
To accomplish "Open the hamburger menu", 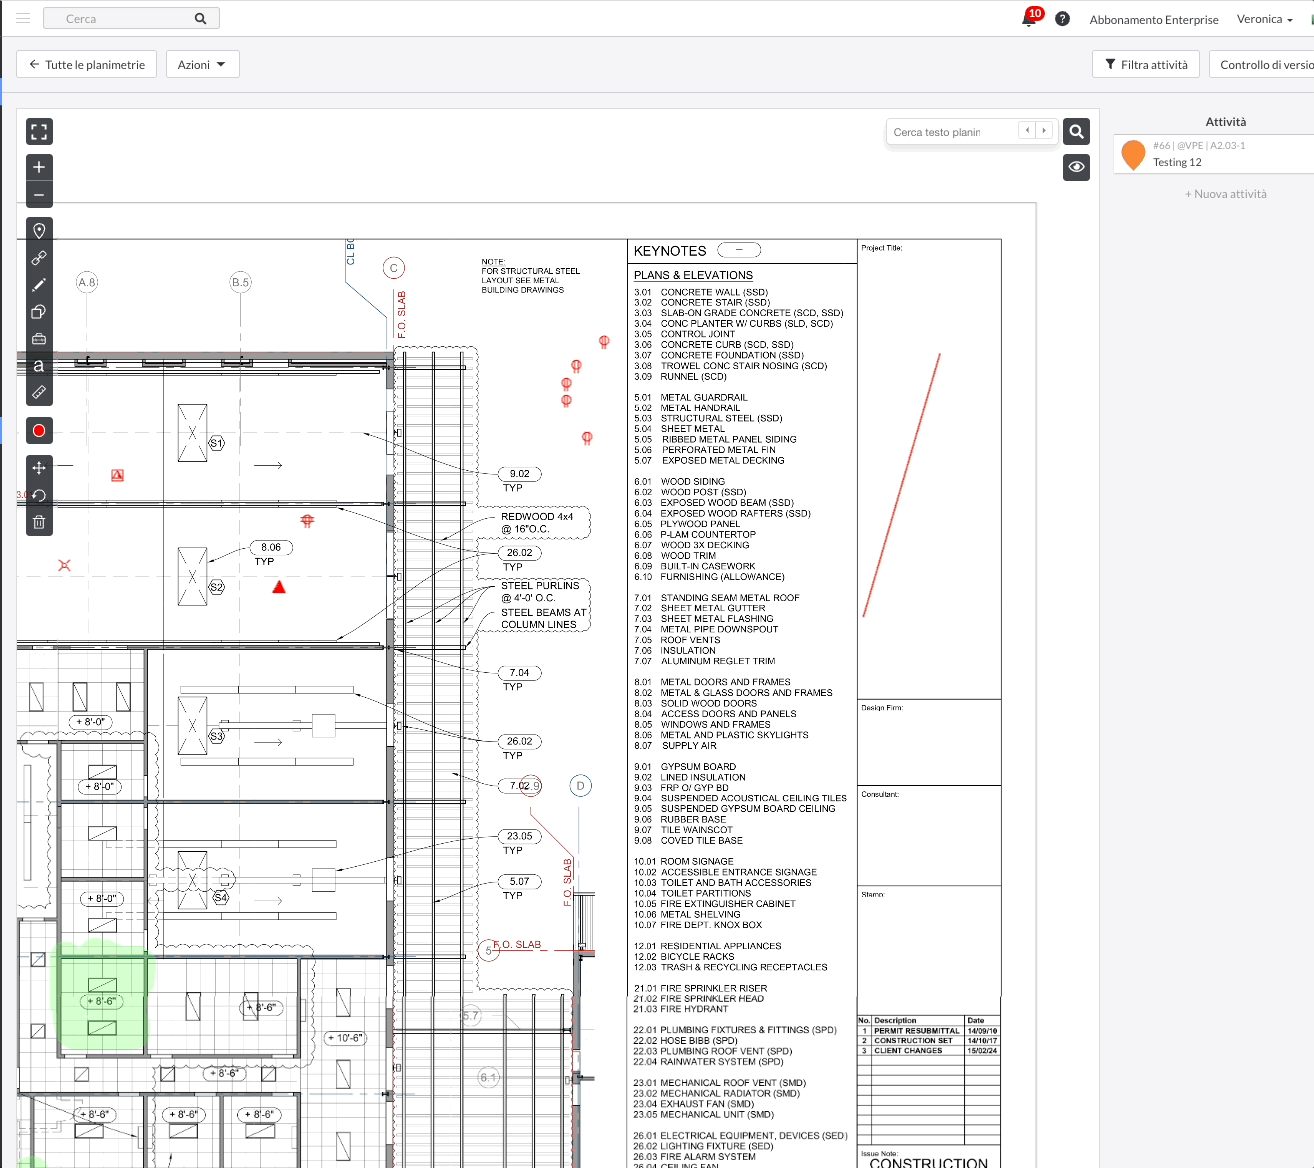I will point(23,18).
